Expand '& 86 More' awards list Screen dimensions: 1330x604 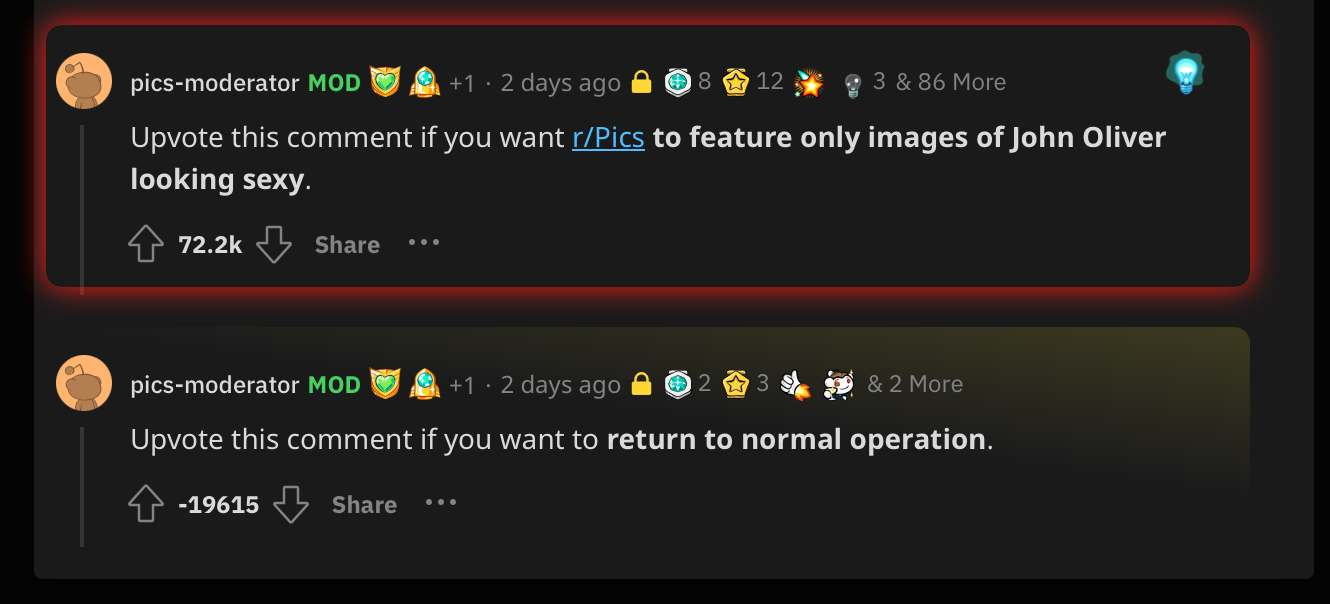point(950,82)
